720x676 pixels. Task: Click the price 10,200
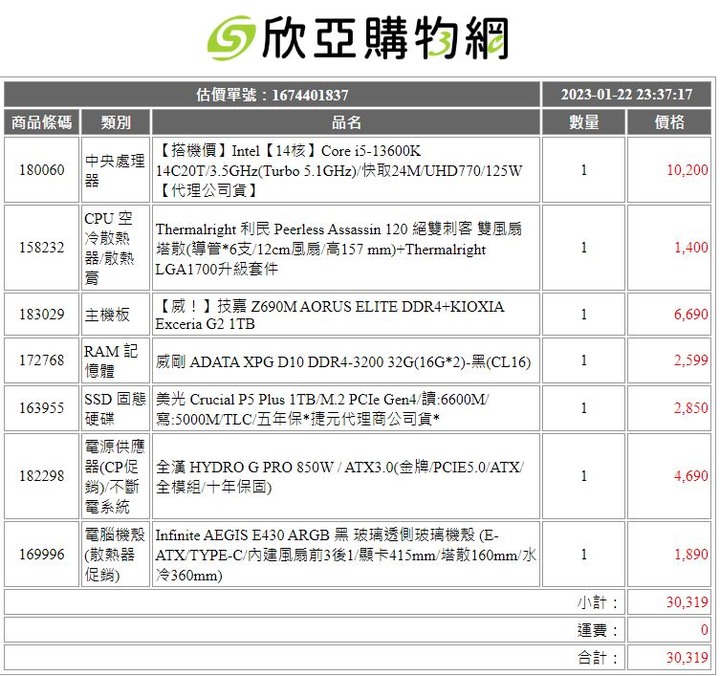coord(687,170)
